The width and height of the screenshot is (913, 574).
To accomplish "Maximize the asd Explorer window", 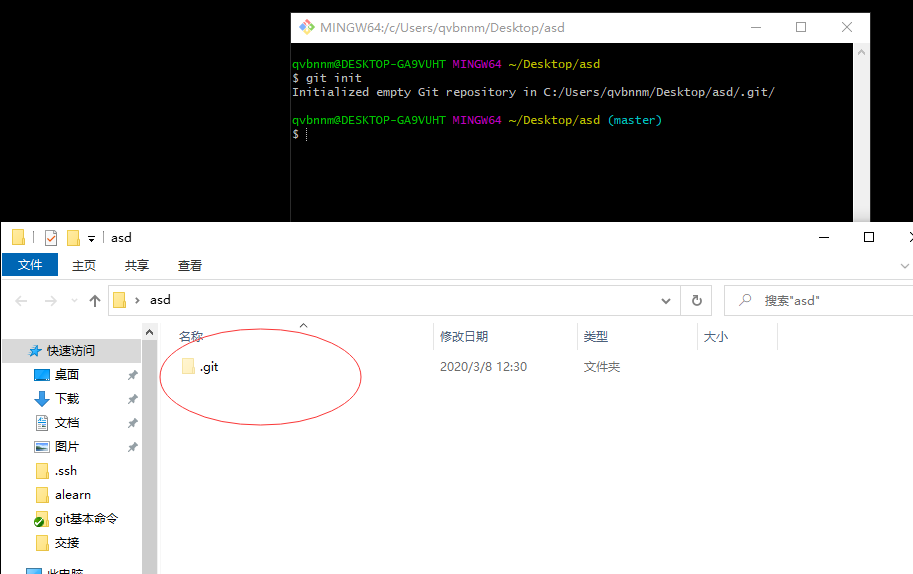I will coord(869,238).
